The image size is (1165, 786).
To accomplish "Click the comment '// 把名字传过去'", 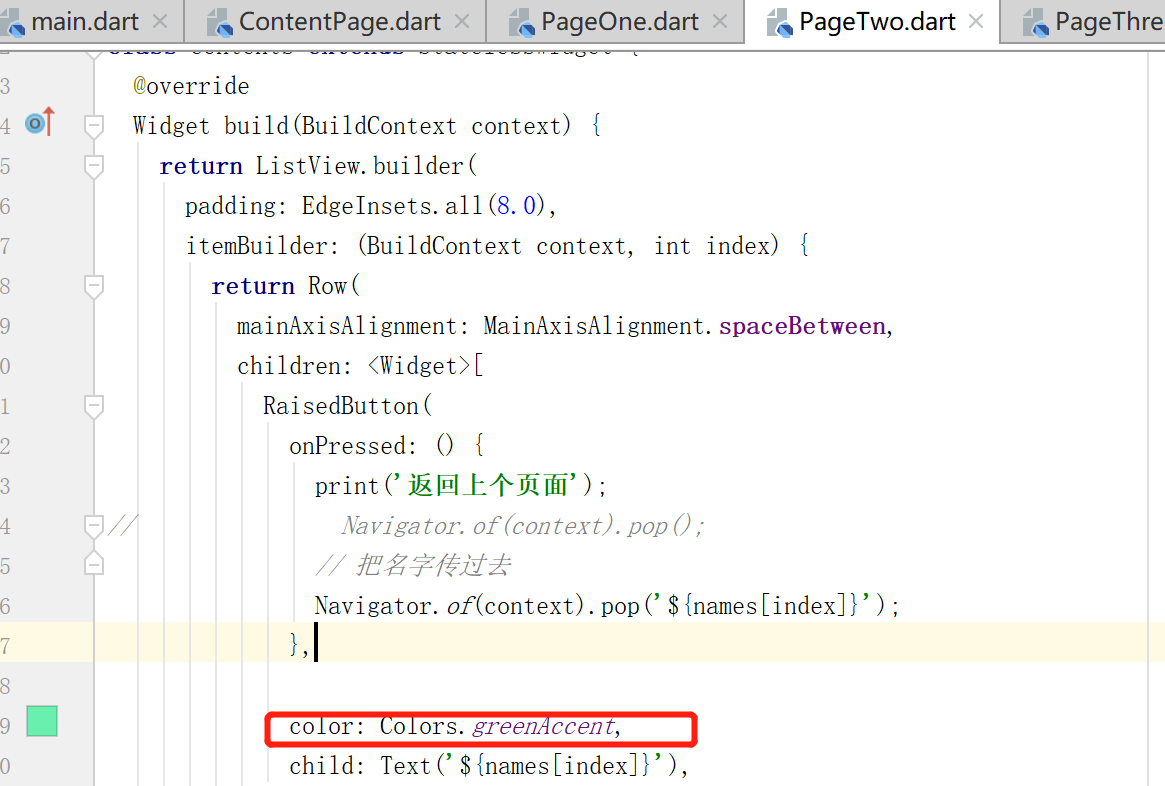I will [413, 566].
